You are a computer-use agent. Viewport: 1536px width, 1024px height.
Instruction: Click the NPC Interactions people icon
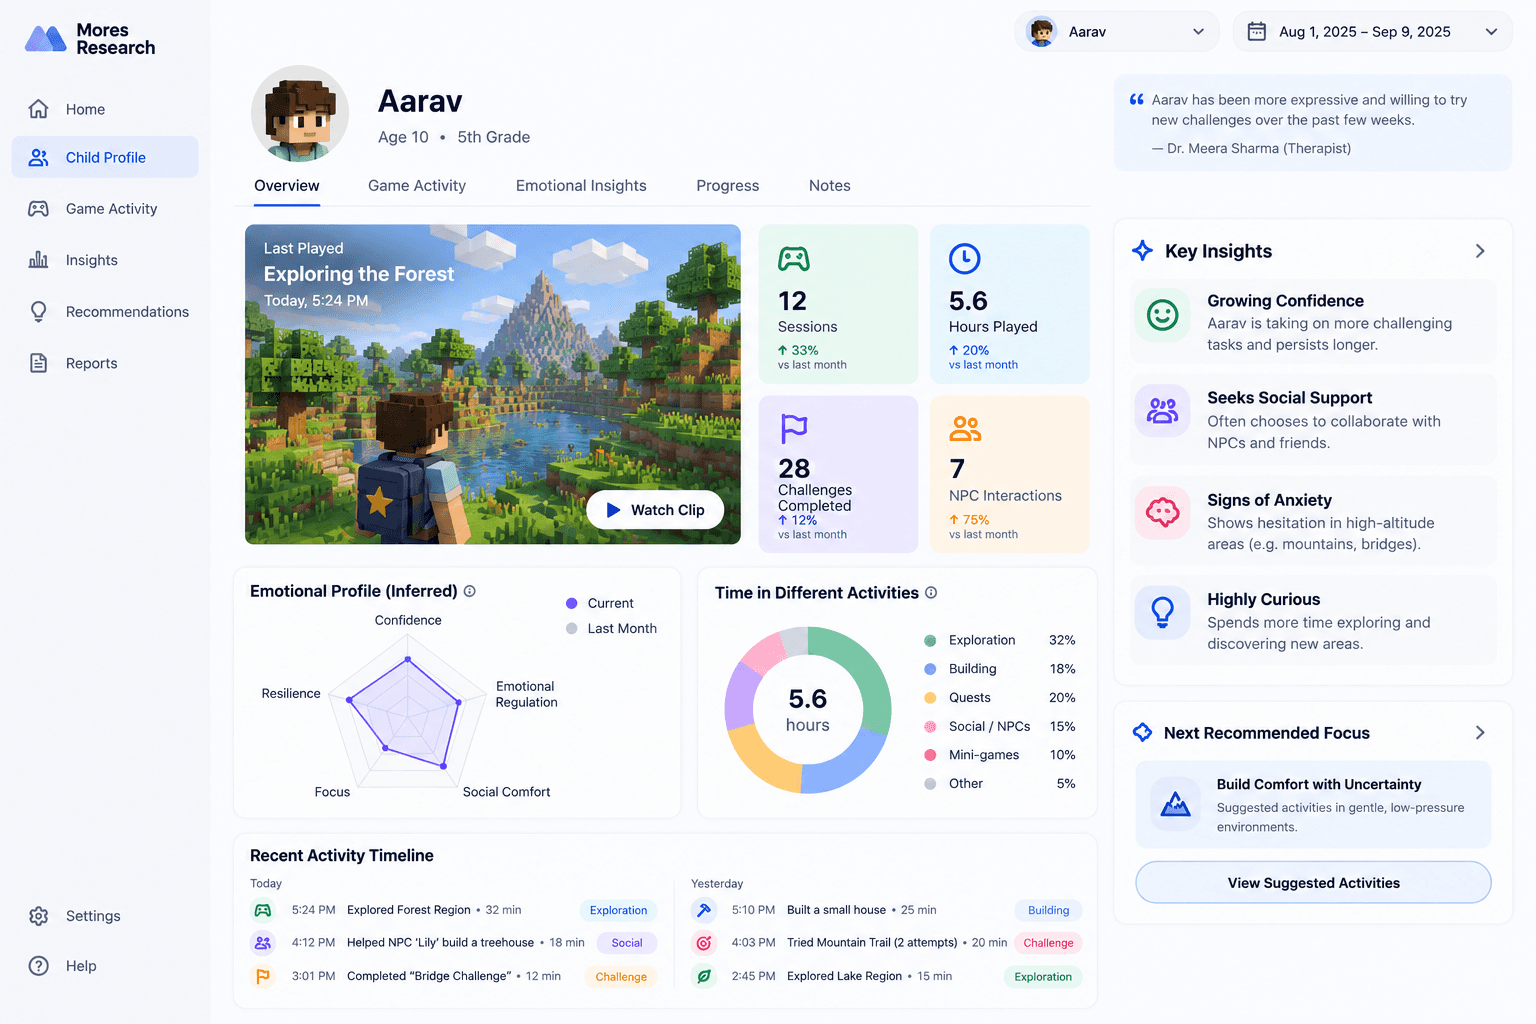click(965, 428)
